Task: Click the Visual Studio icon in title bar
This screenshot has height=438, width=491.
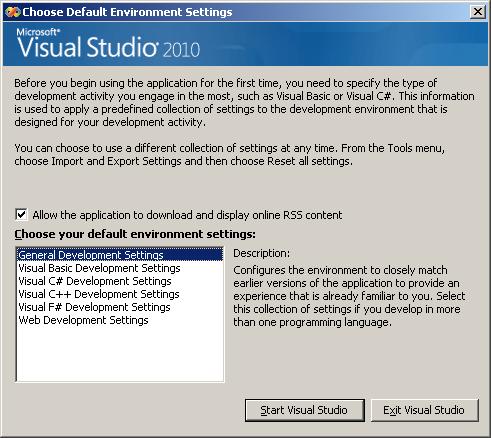Action: 13,12
